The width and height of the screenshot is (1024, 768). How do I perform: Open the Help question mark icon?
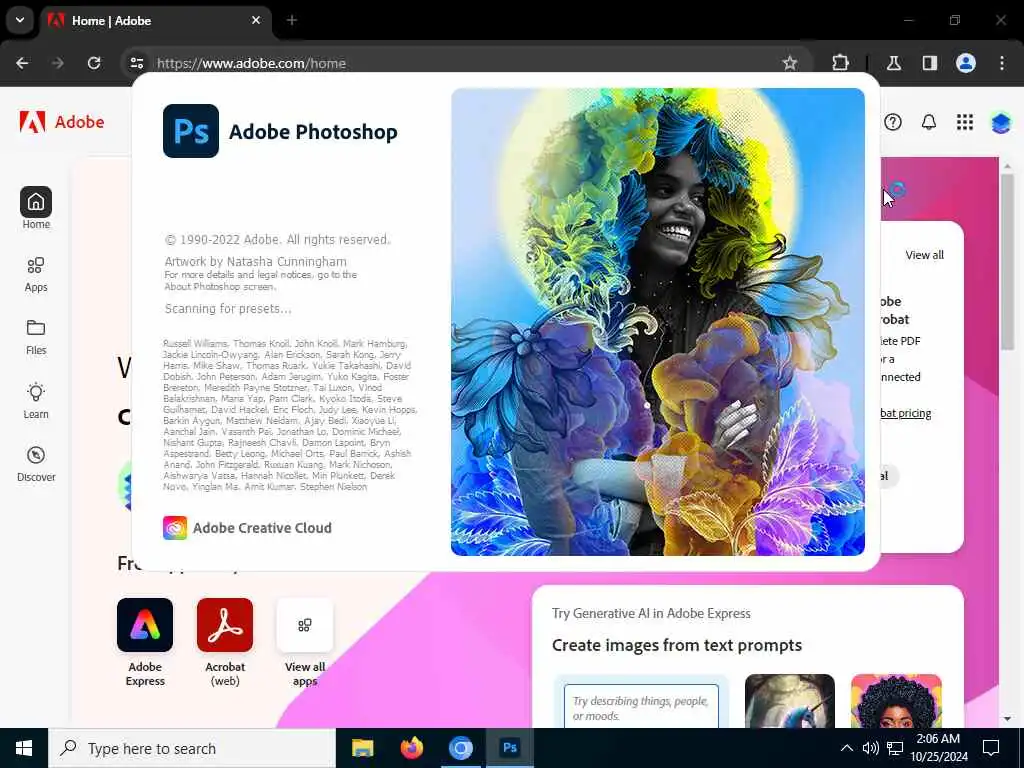[x=893, y=122]
